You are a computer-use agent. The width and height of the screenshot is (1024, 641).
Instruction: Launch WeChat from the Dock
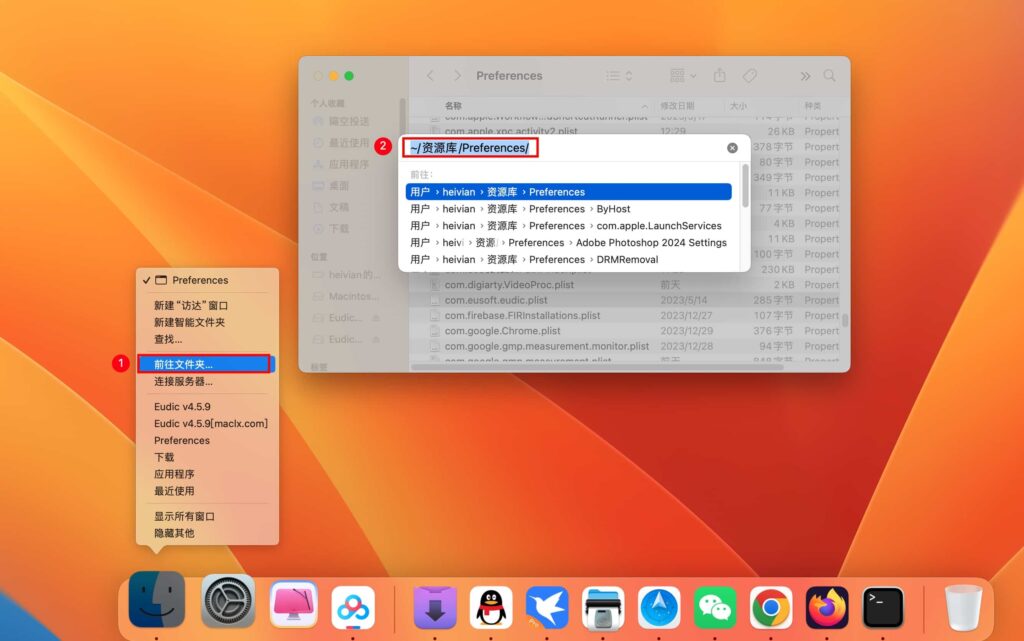click(714, 605)
